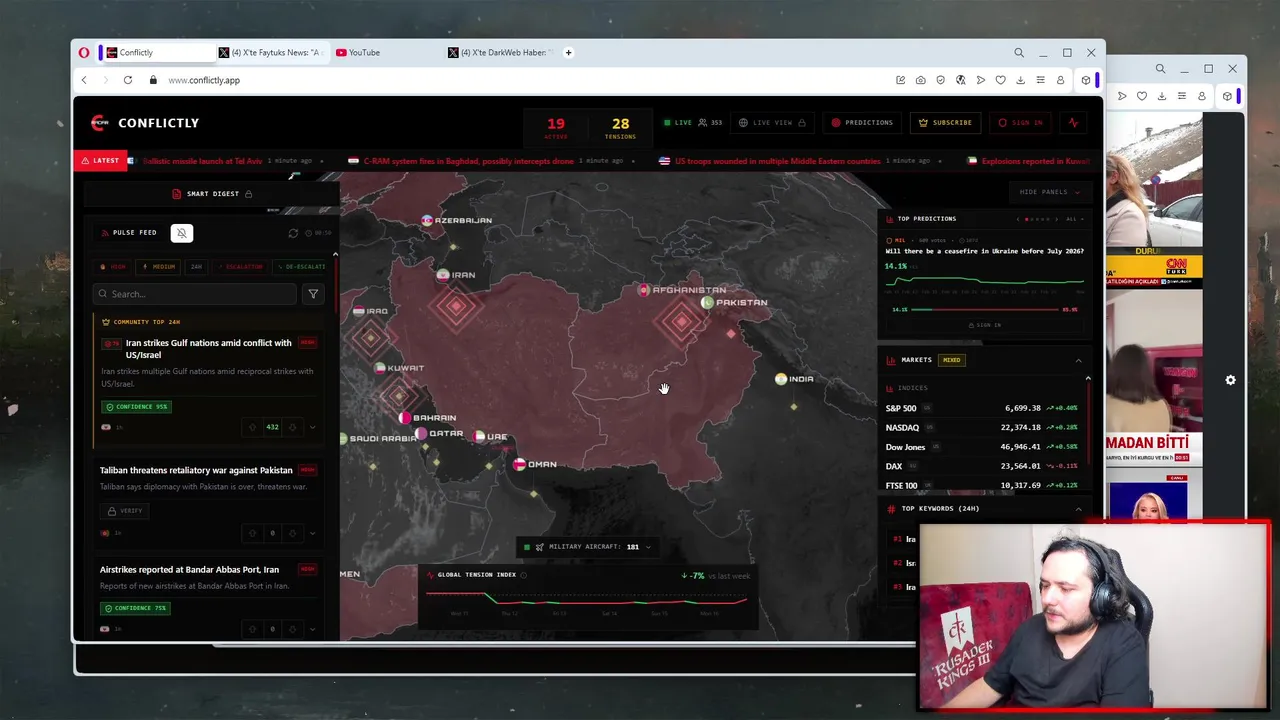Upvote the Taliban threatens retaliatory war story
This screenshot has height=720, width=1280.
(x=253, y=533)
